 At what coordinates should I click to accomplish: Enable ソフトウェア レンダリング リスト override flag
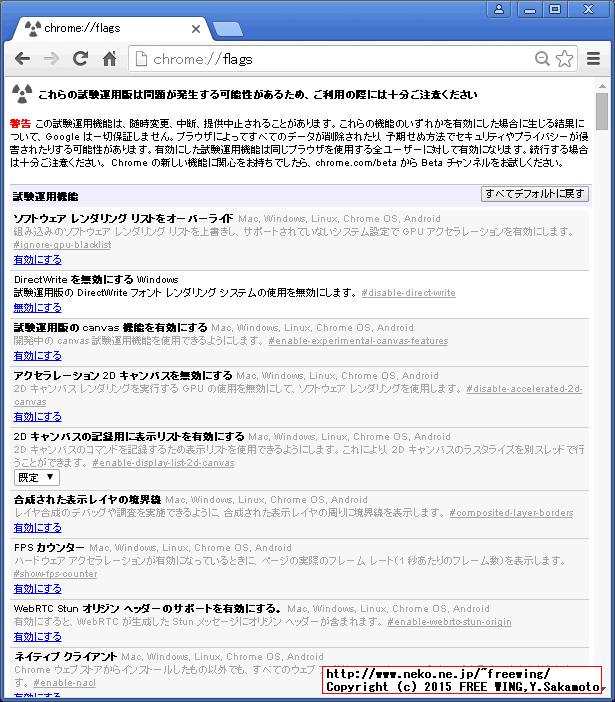click(x=38, y=260)
